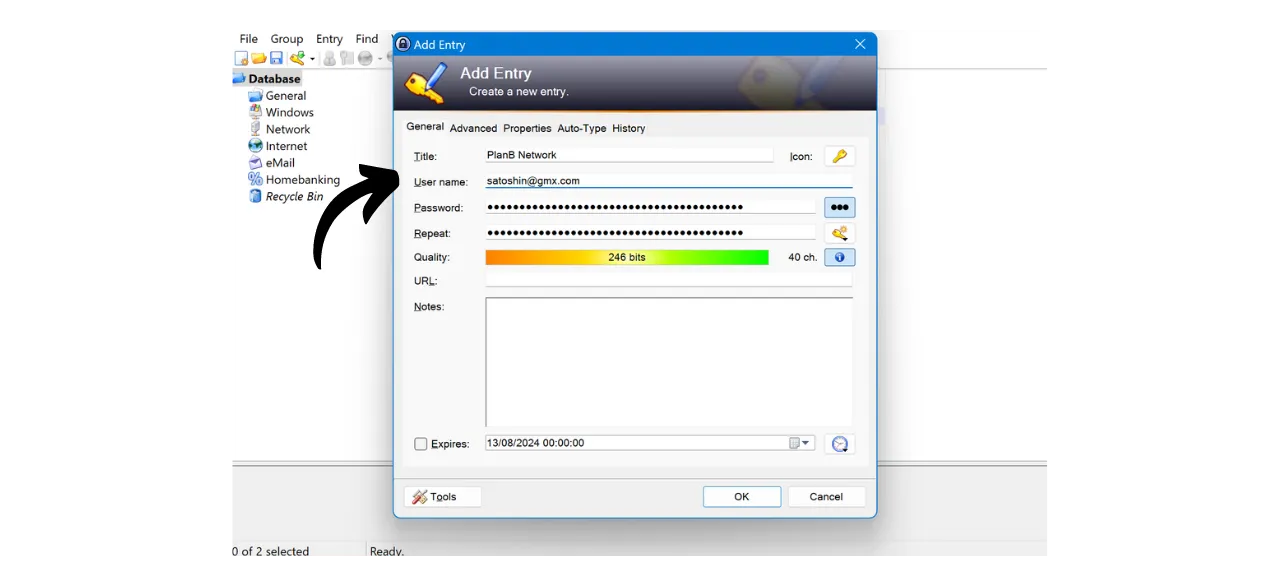Viewport: 1280px width, 586px height.
Task: Click the Open database folder icon
Action: click(259, 58)
